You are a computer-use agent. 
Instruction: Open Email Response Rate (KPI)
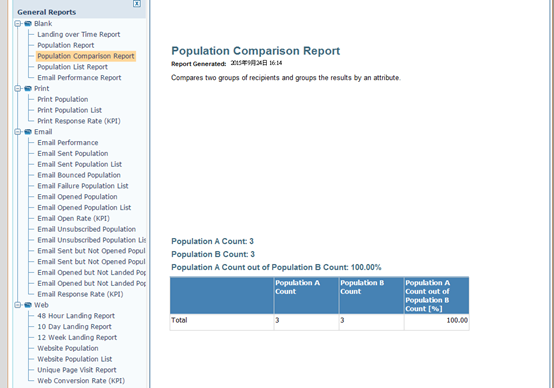[x=80, y=294]
